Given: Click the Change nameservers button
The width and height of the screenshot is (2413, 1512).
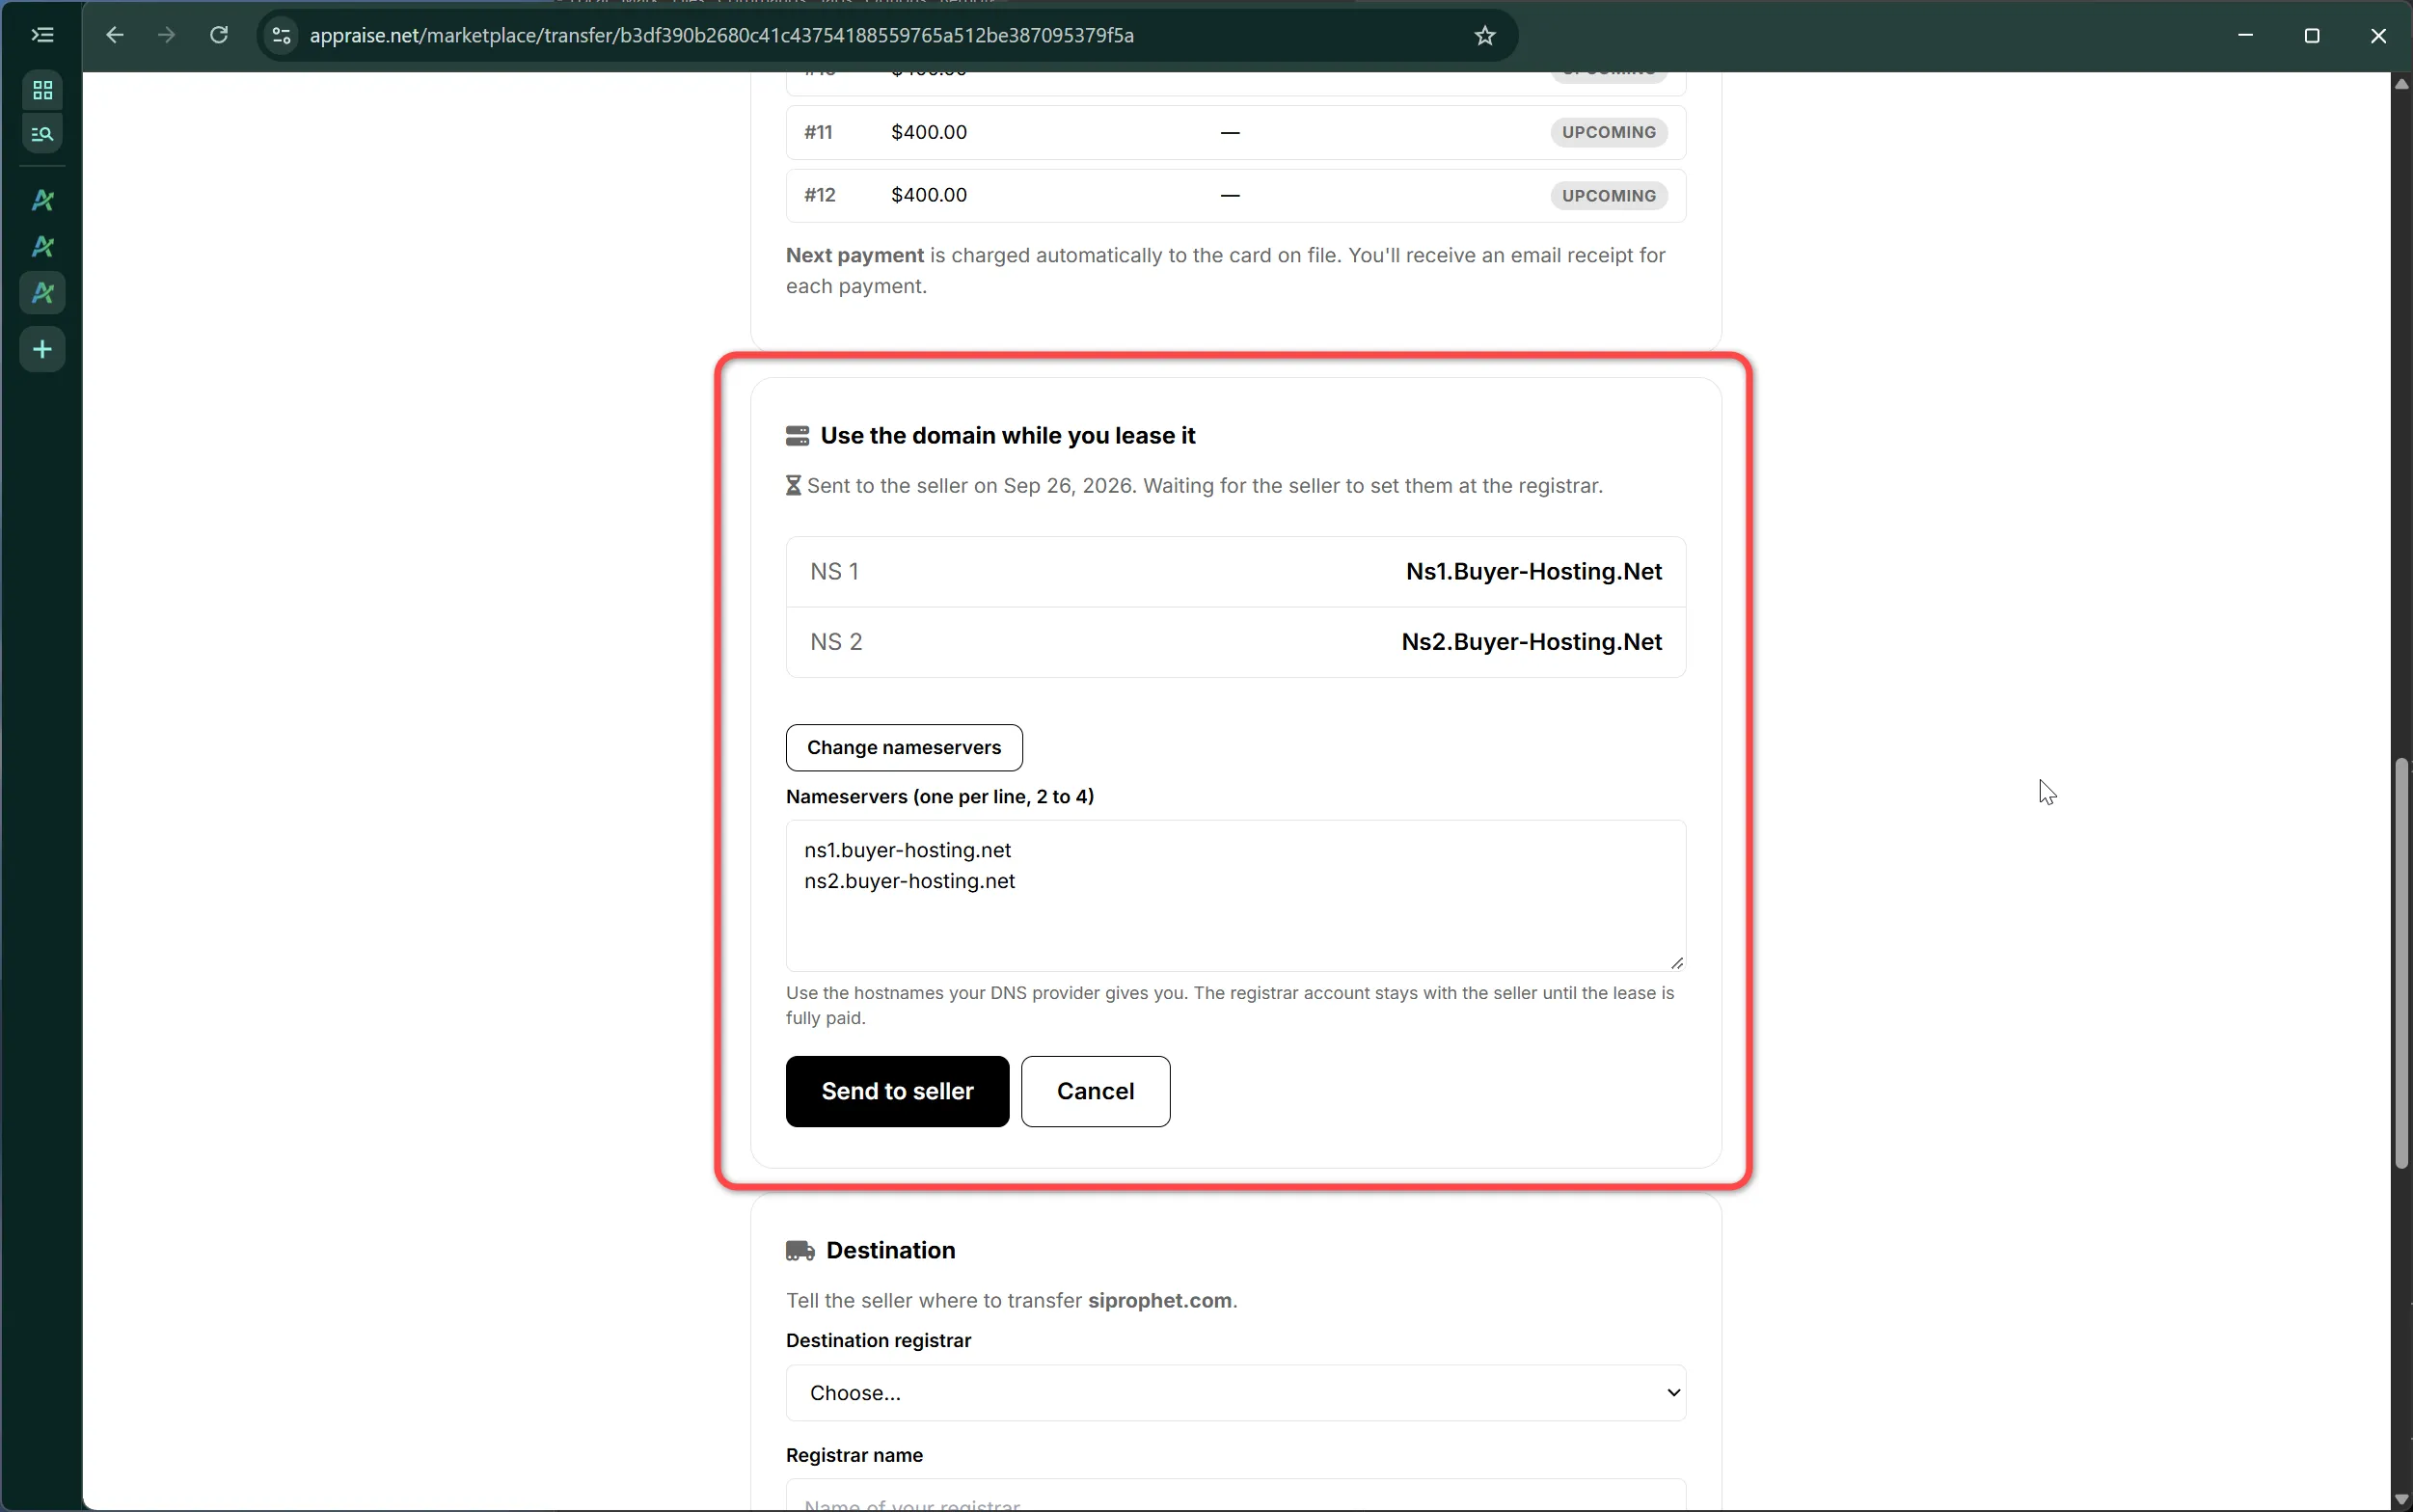Looking at the screenshot, I should coord(904,748).
